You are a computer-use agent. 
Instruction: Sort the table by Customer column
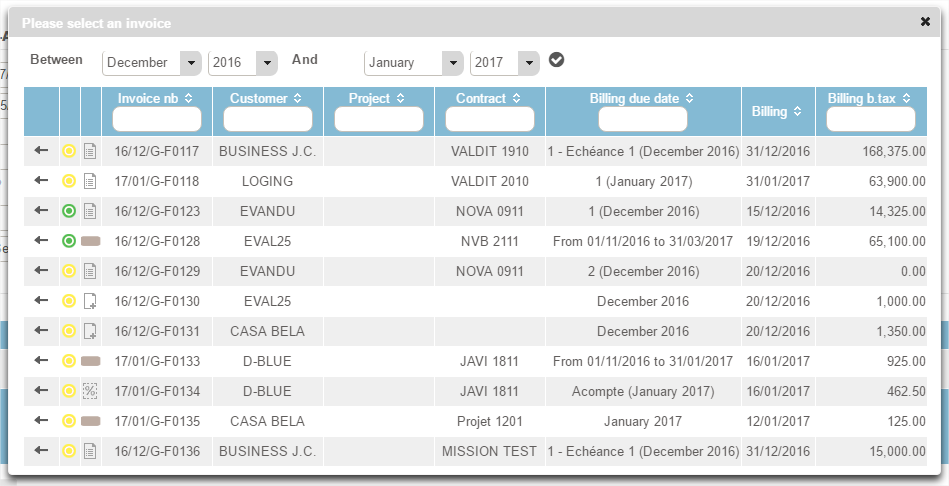pos(267,98)
